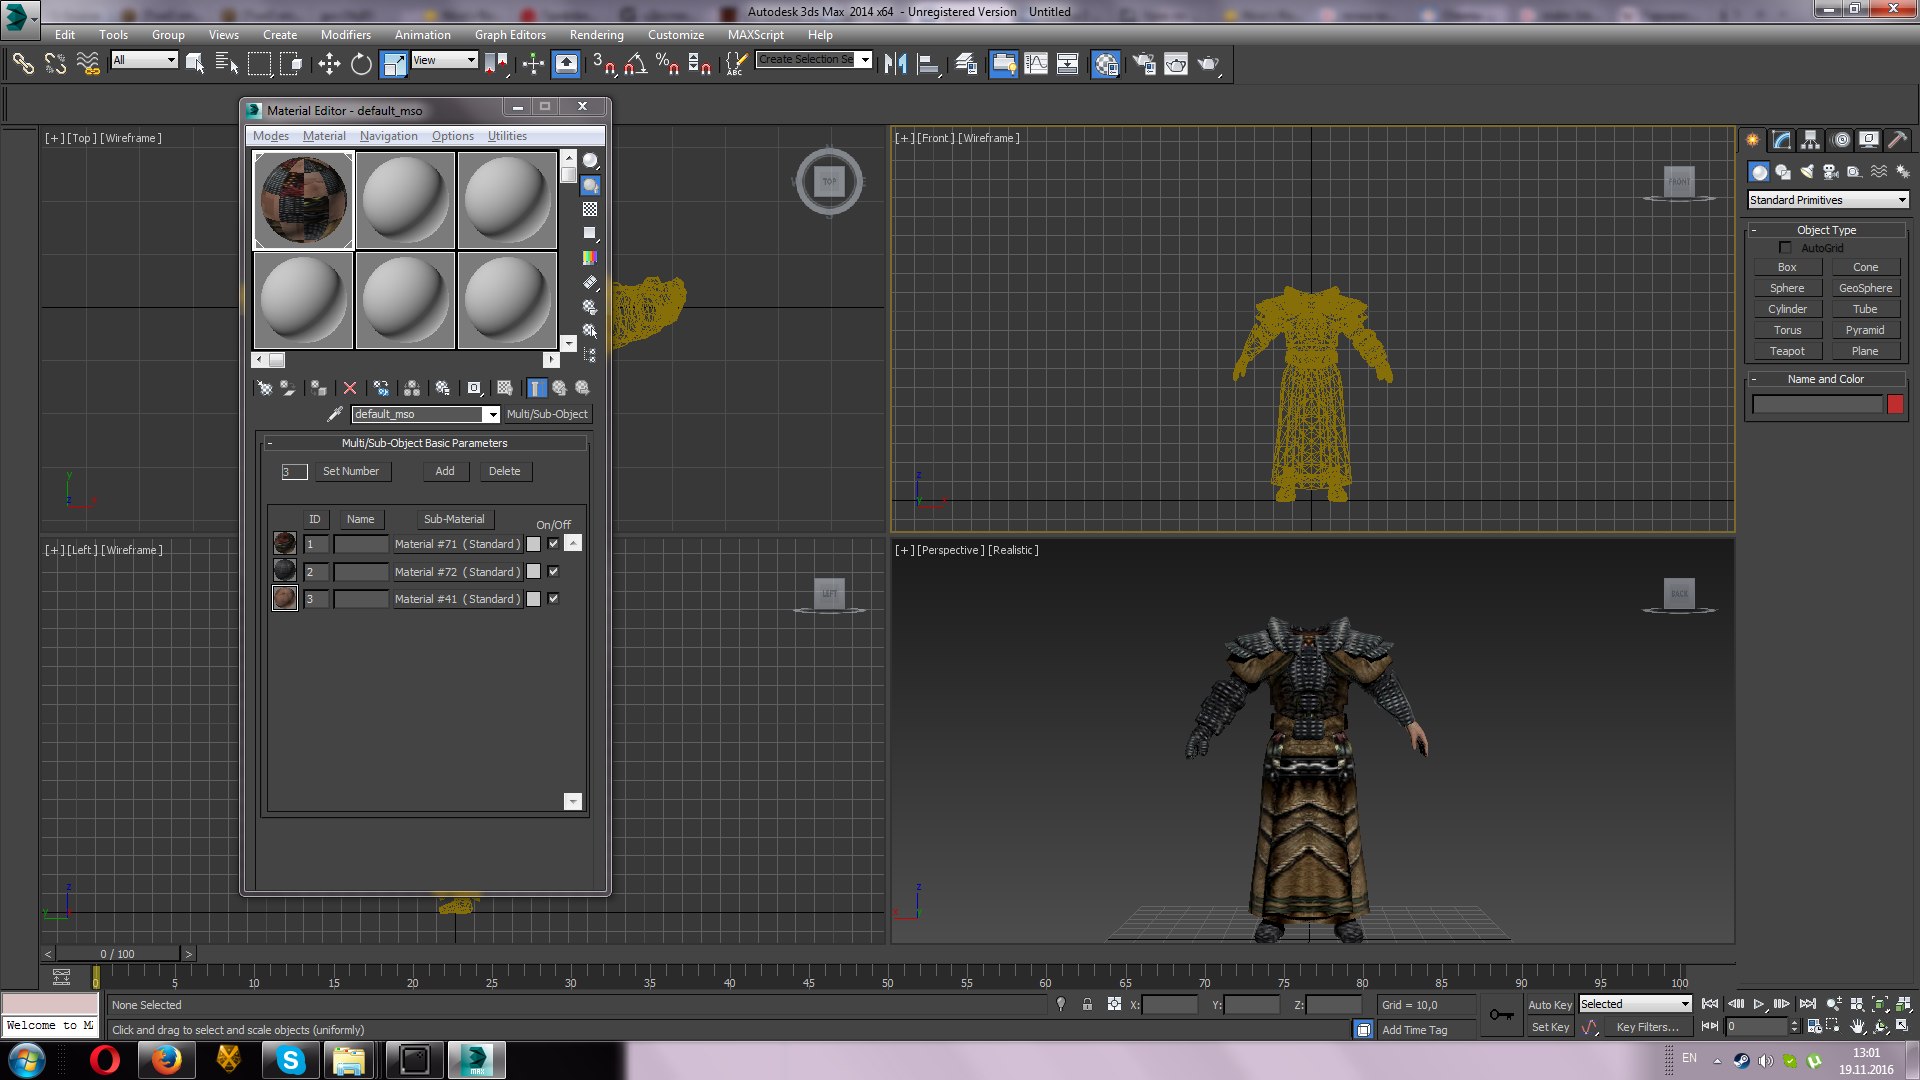
Task: Select the Rotate tool in main toolbar
Action: point(361,65)
